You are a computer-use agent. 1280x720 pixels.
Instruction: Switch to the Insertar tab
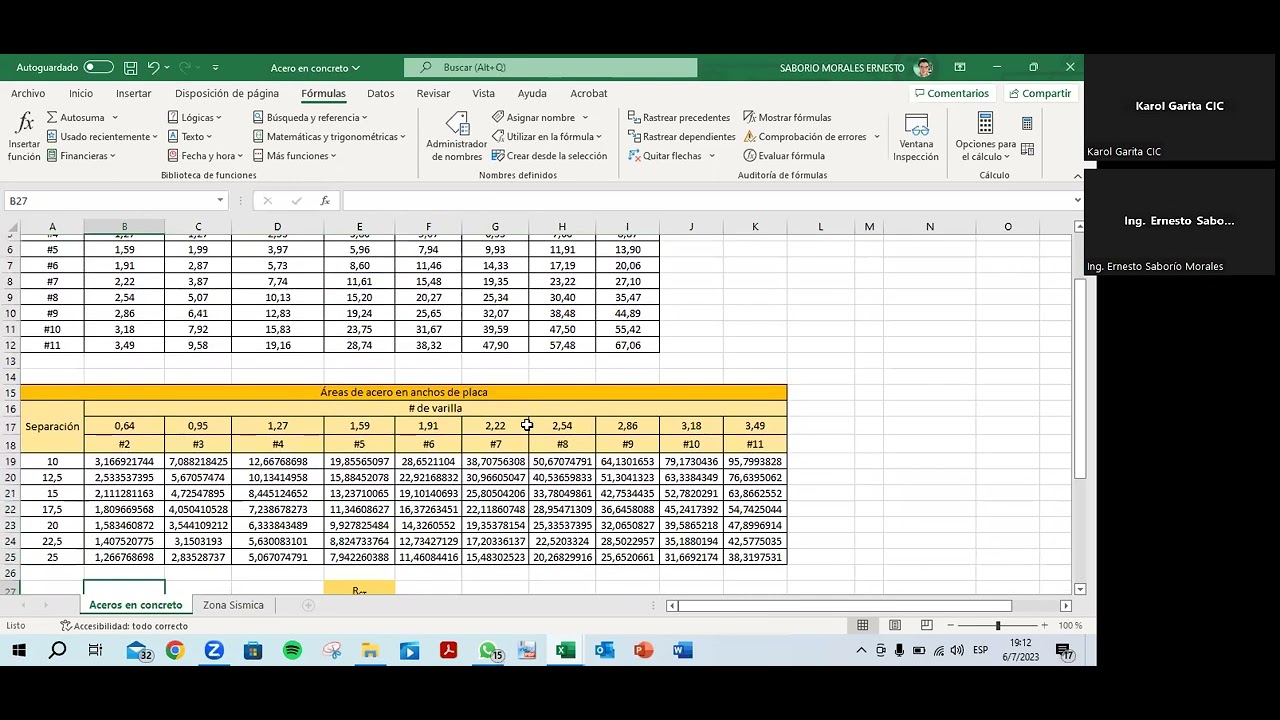click(x=133, y=93)
